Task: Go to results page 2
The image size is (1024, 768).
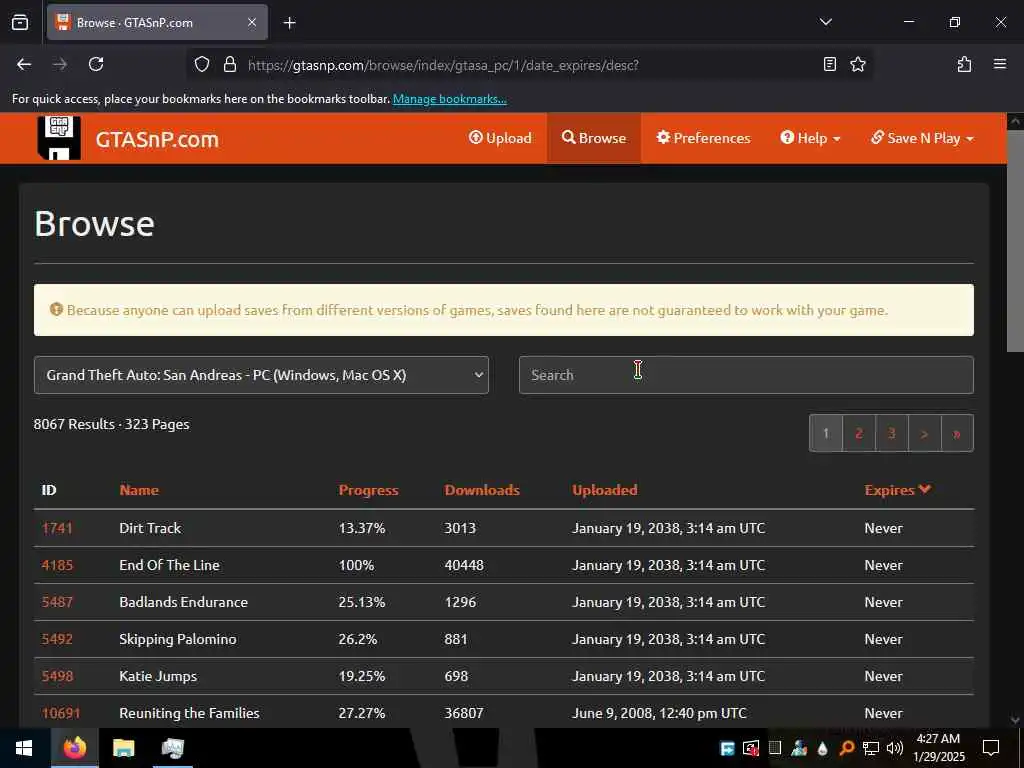Action: [x=859, y=433]
